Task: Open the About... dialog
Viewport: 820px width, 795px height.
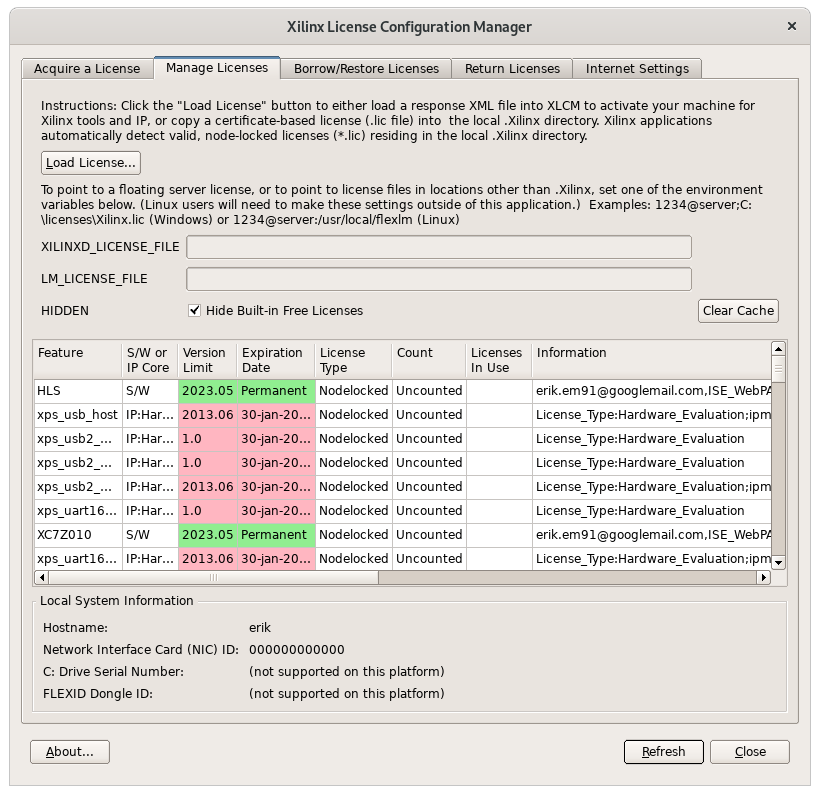Action: coord(70,752)
